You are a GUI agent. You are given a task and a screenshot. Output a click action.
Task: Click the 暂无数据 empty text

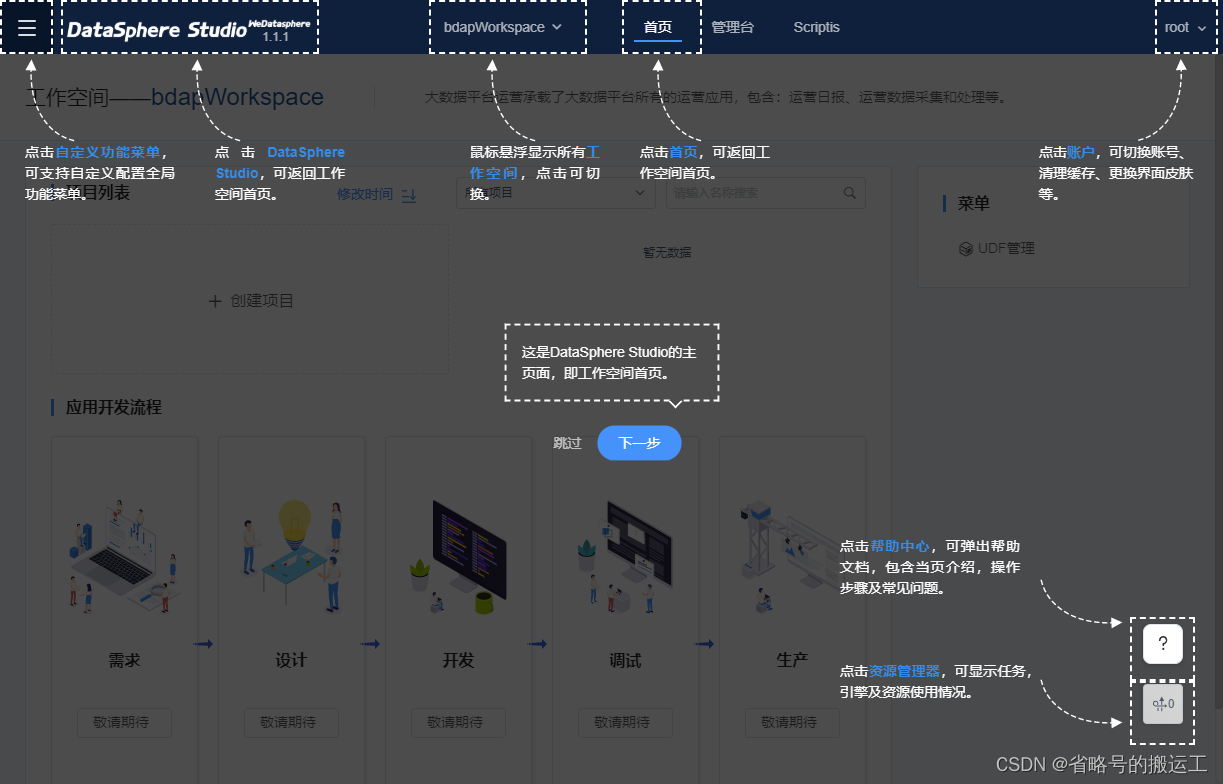666,252
